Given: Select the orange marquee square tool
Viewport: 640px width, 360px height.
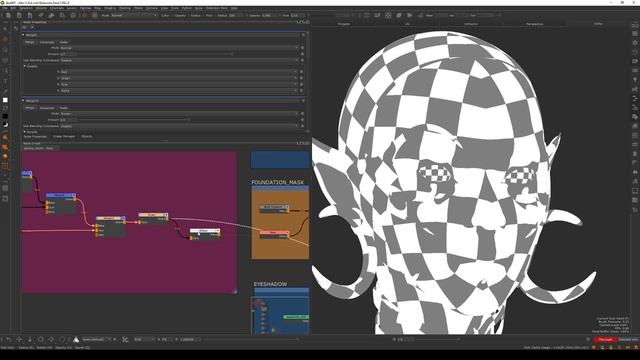Looking at the screenshot, I should click(5, 166).
